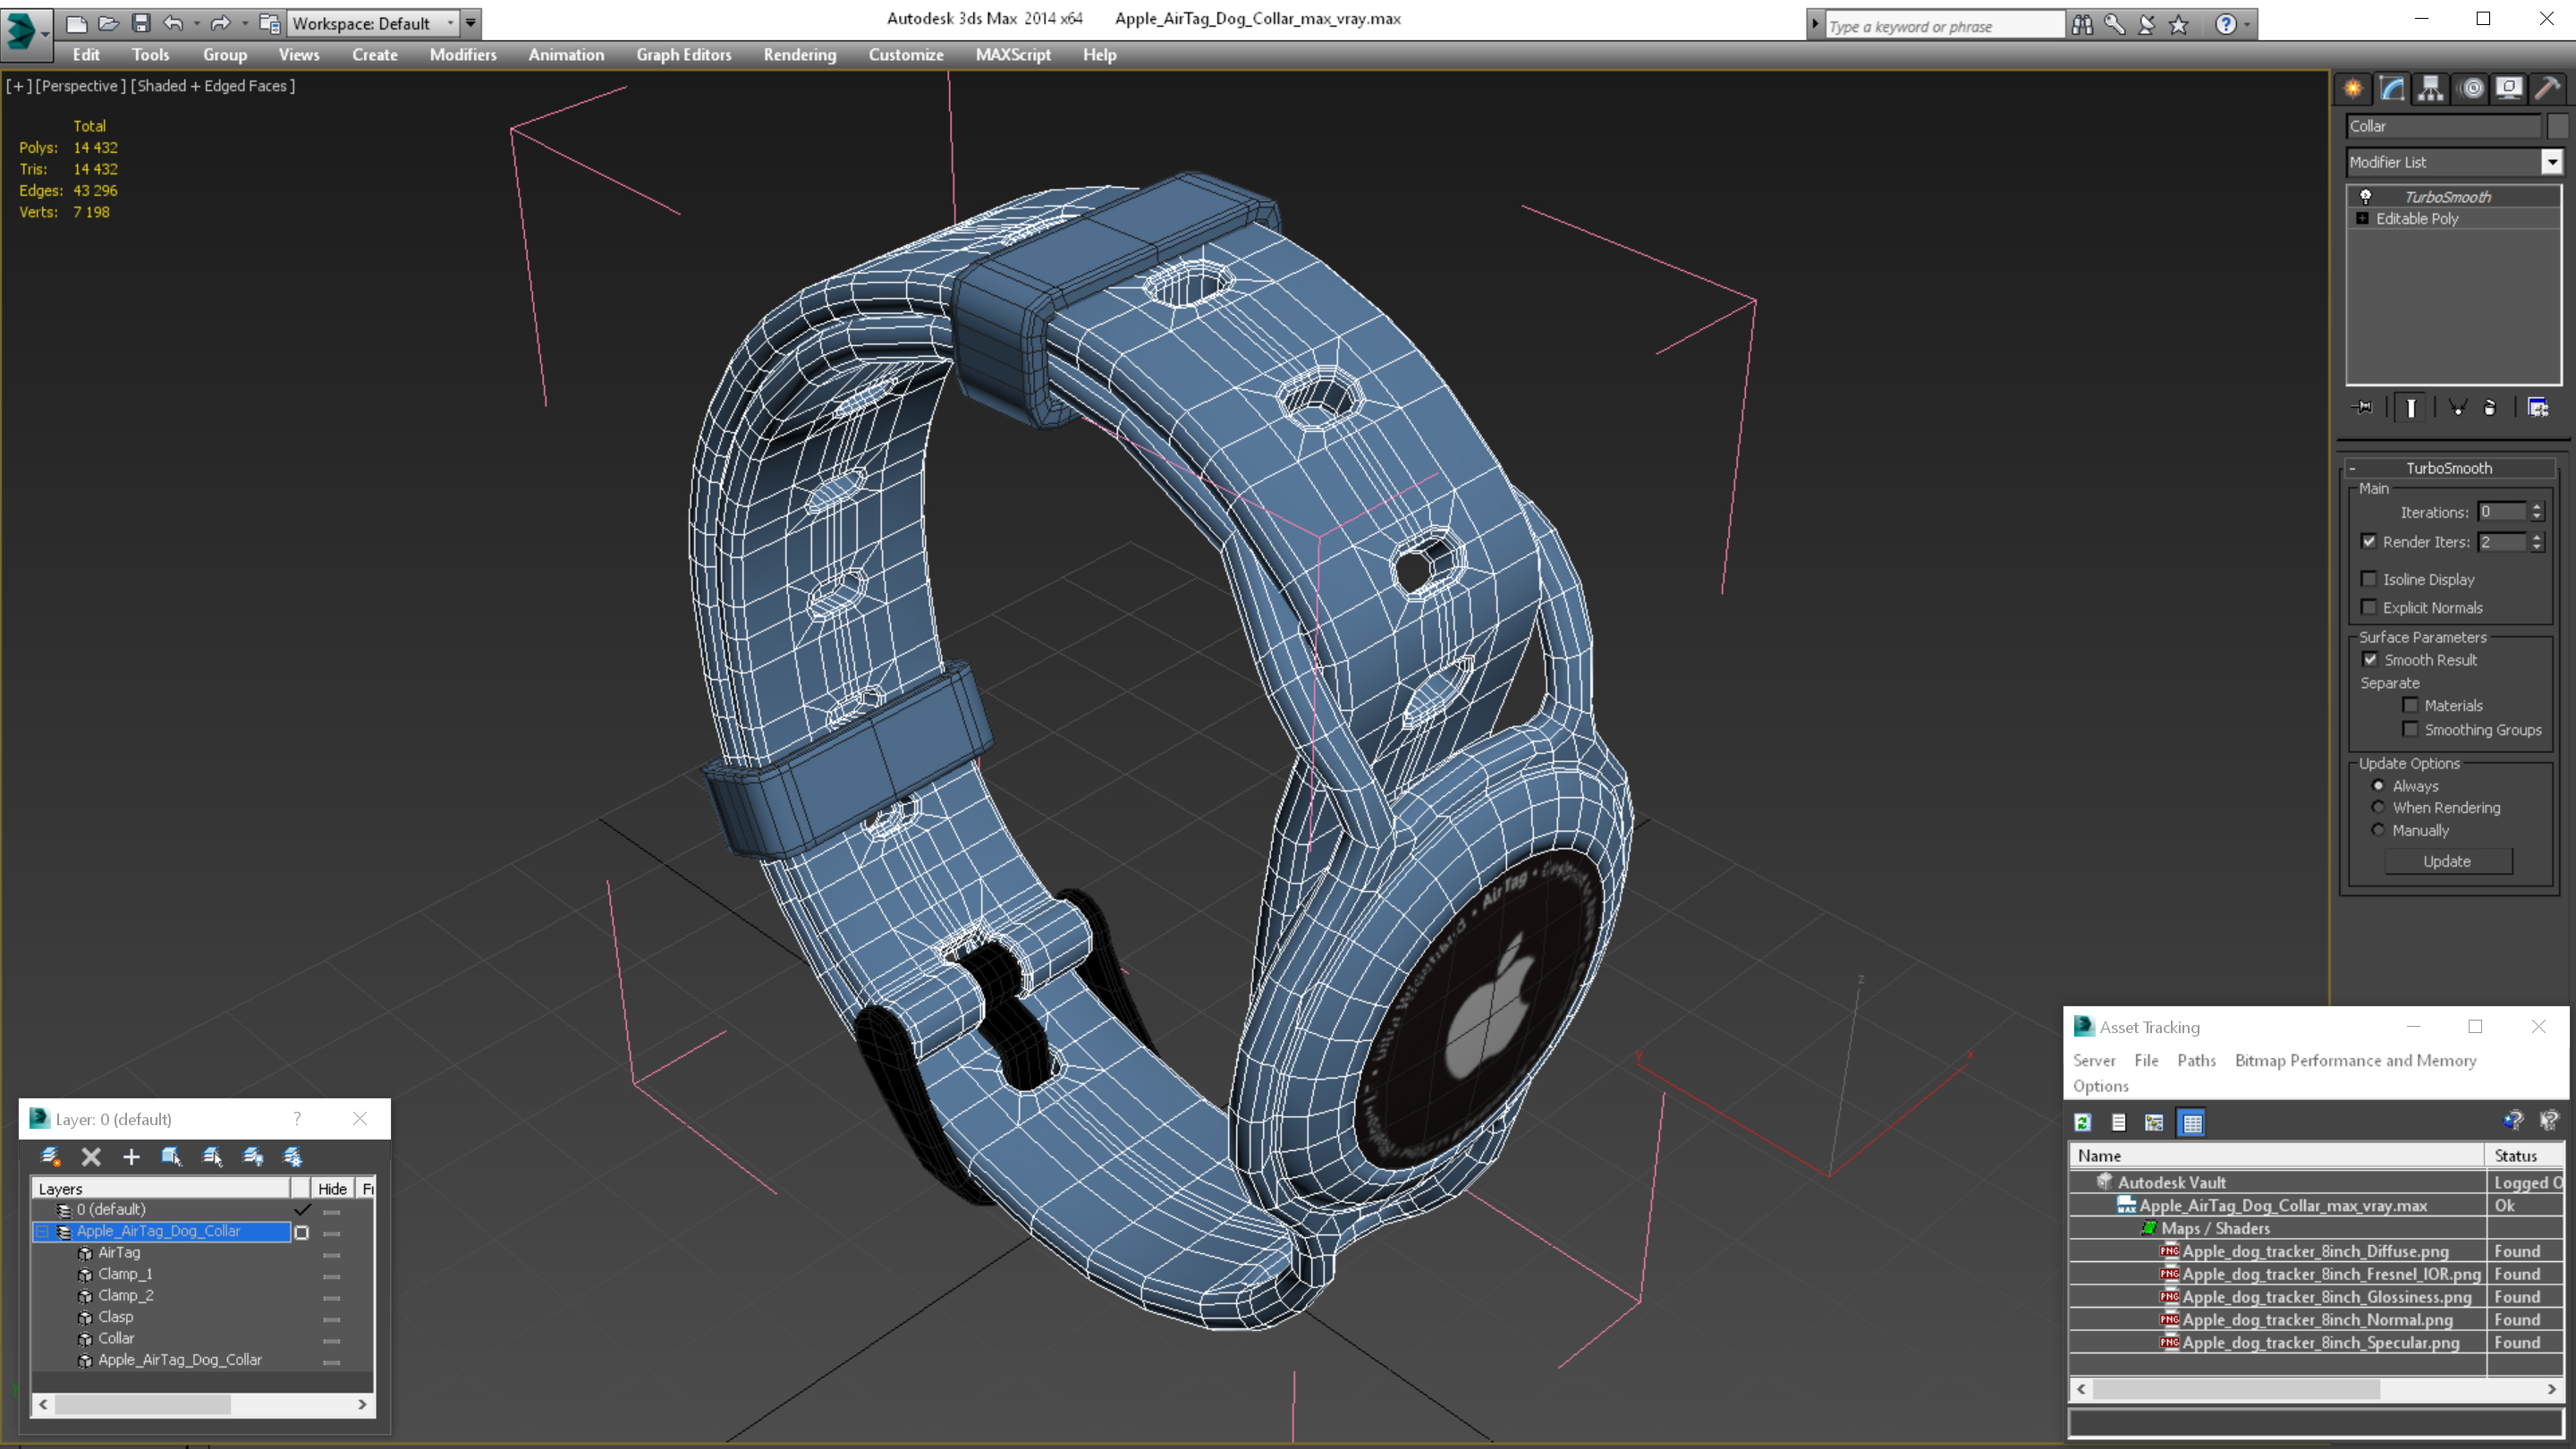This screenshot has width=2576, height=1449.
Task: Click the search binoculars icon
Action: point(2082,24)
